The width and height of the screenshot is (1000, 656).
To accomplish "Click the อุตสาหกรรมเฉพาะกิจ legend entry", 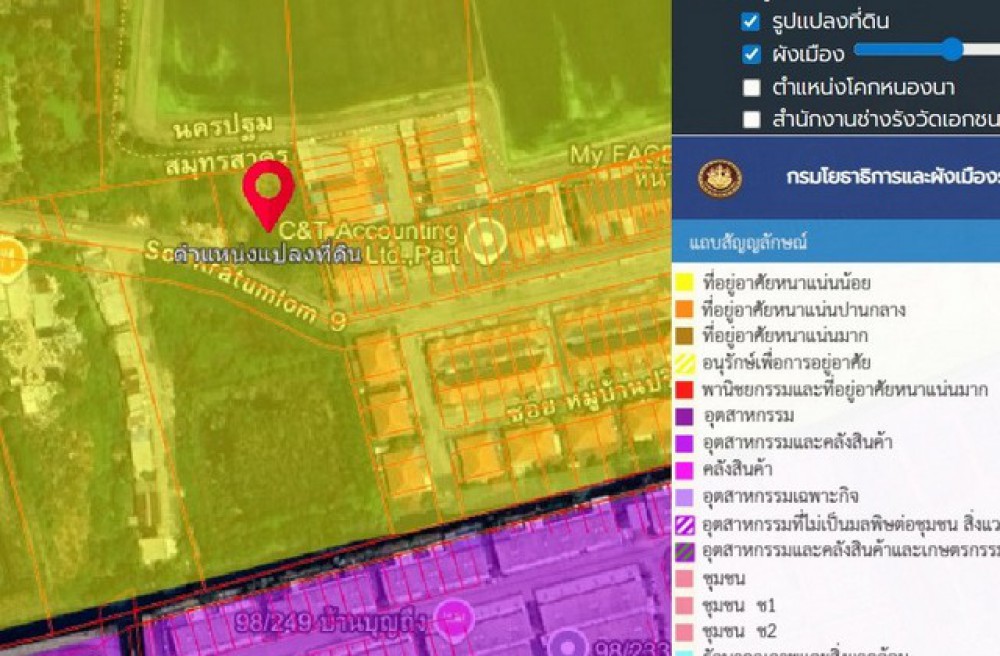I will pos(780,498).
